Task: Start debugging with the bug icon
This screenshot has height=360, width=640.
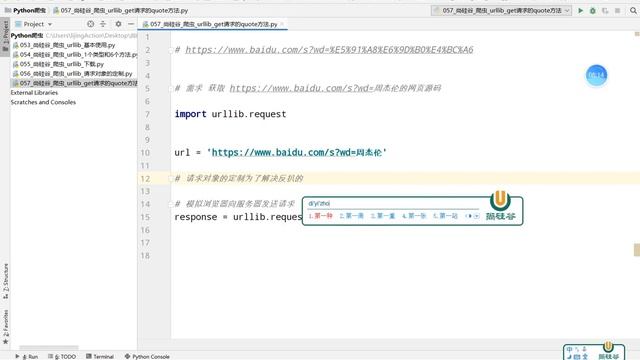Action: (593, 11)
